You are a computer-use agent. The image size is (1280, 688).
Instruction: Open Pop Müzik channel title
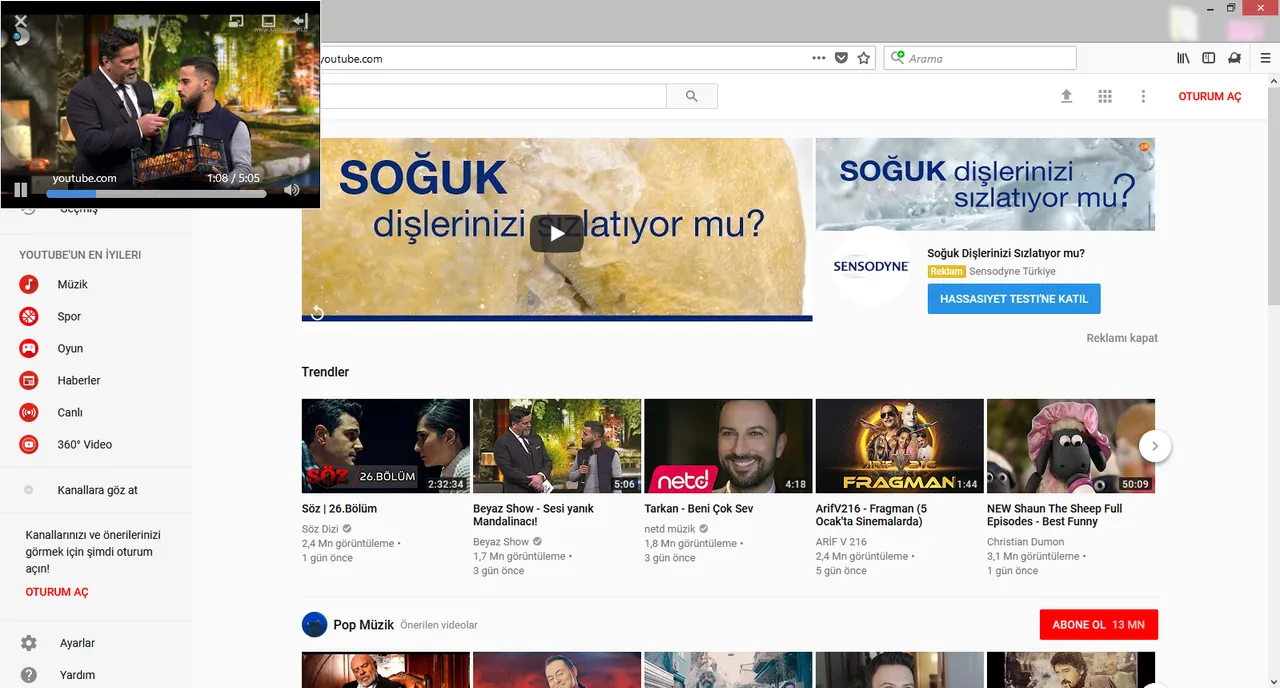click(364, 625)
